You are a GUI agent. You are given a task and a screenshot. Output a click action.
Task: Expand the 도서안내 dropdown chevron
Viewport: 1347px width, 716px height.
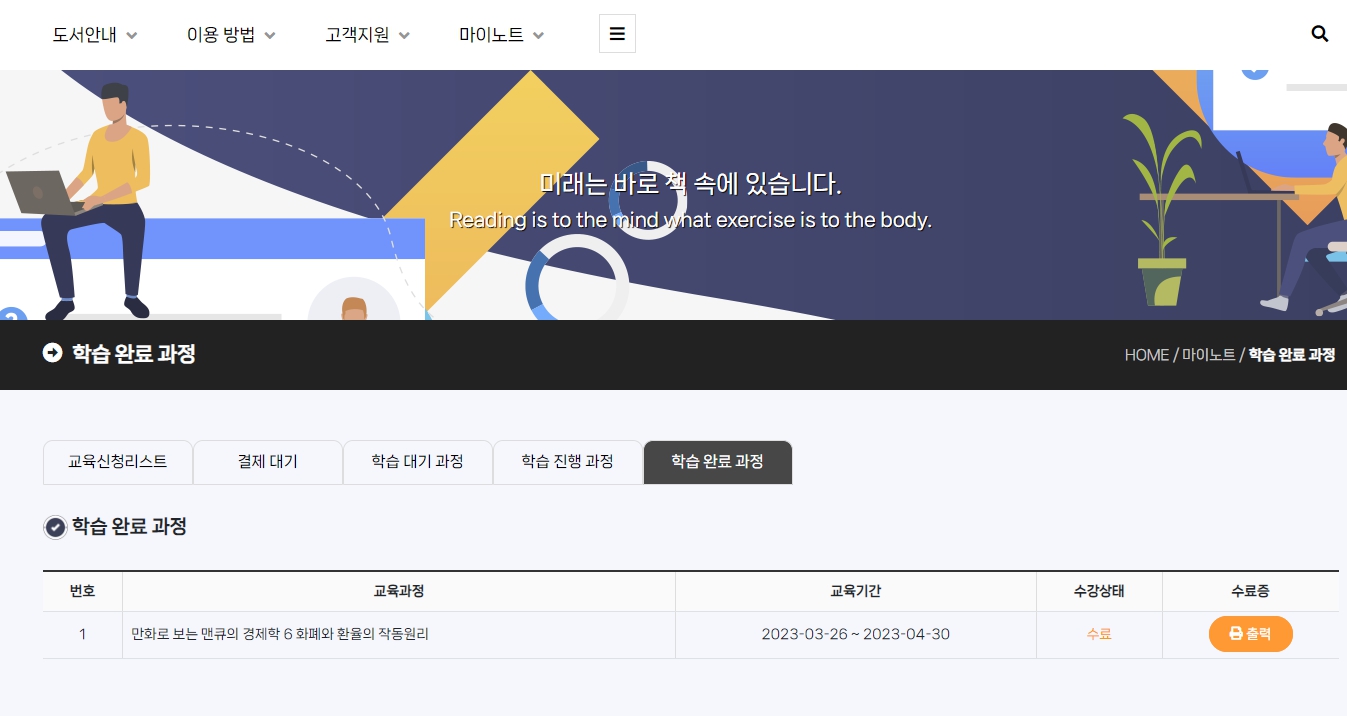pyautogui.click(x=132, y=36)
